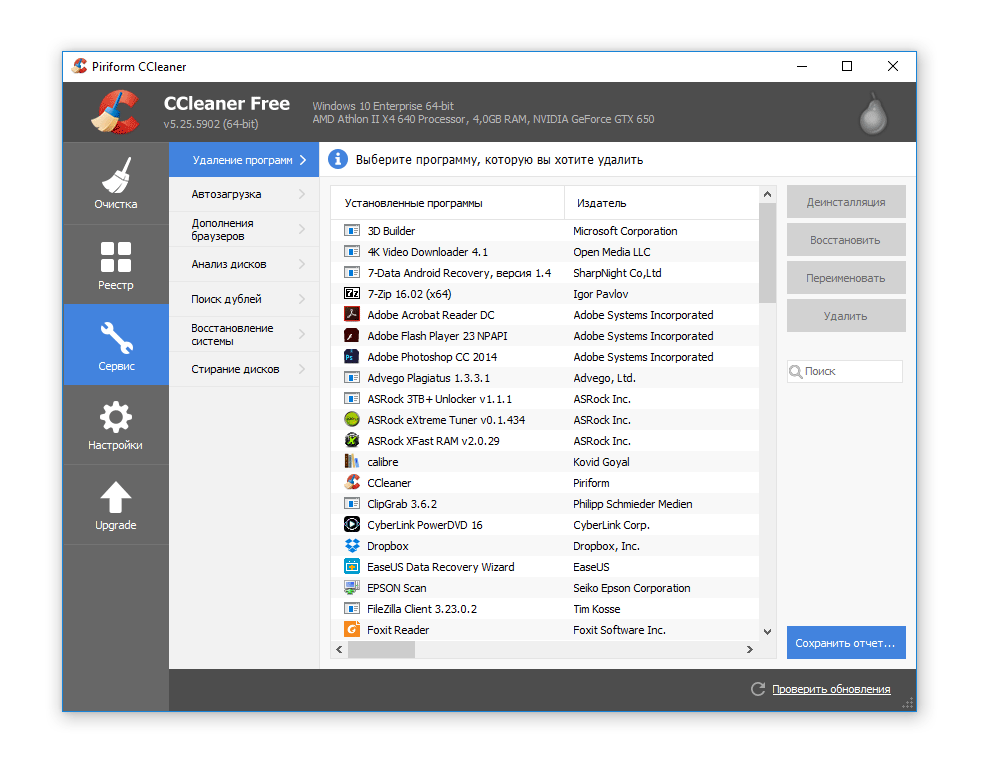Click the Сохранить отчет button
Viewport: 996px width, 758px height.
pyautogui.click(x=845, y=643)
